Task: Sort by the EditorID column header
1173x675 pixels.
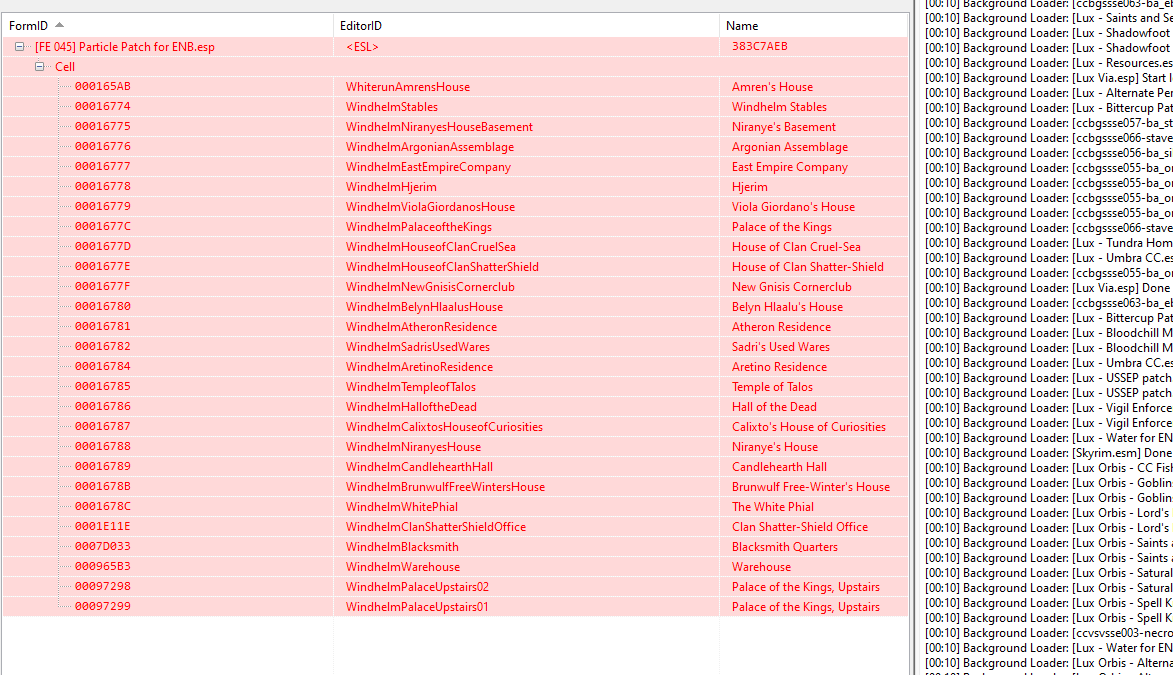Action: click(526, 25)
